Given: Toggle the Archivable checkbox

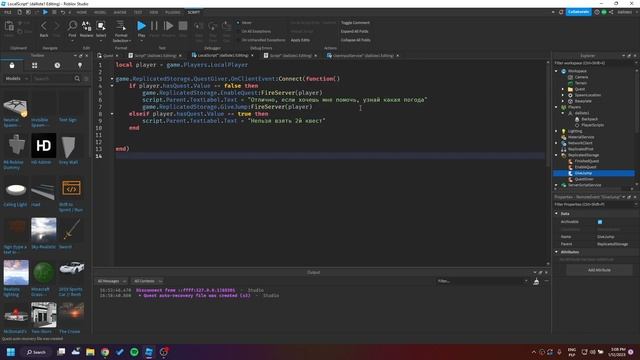Looking at the screenshot, I should pyautogui.click(x=600, y=222).
